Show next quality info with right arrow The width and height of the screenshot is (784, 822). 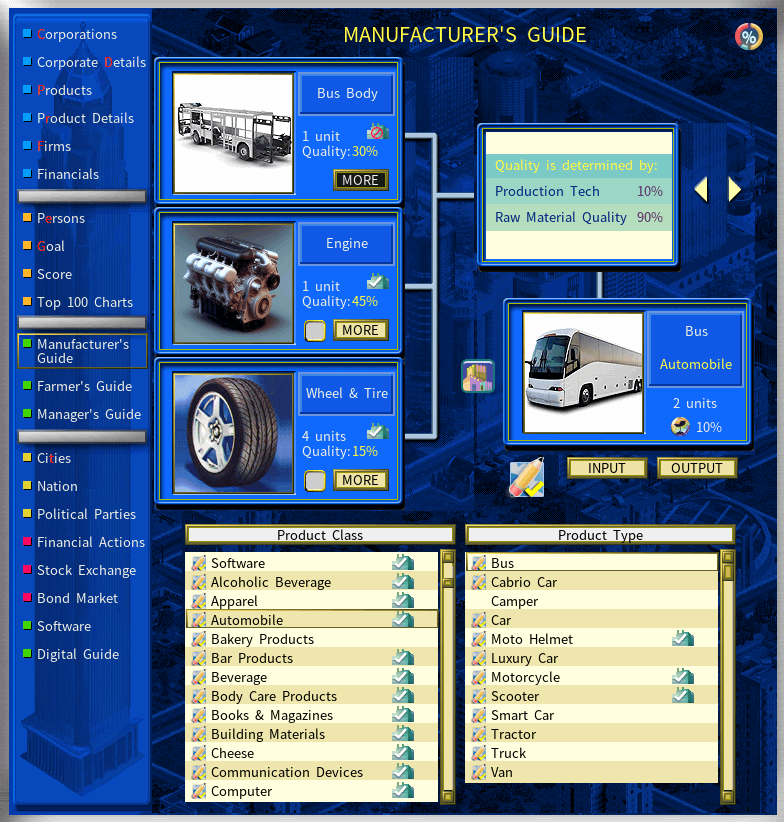point(734,190)
